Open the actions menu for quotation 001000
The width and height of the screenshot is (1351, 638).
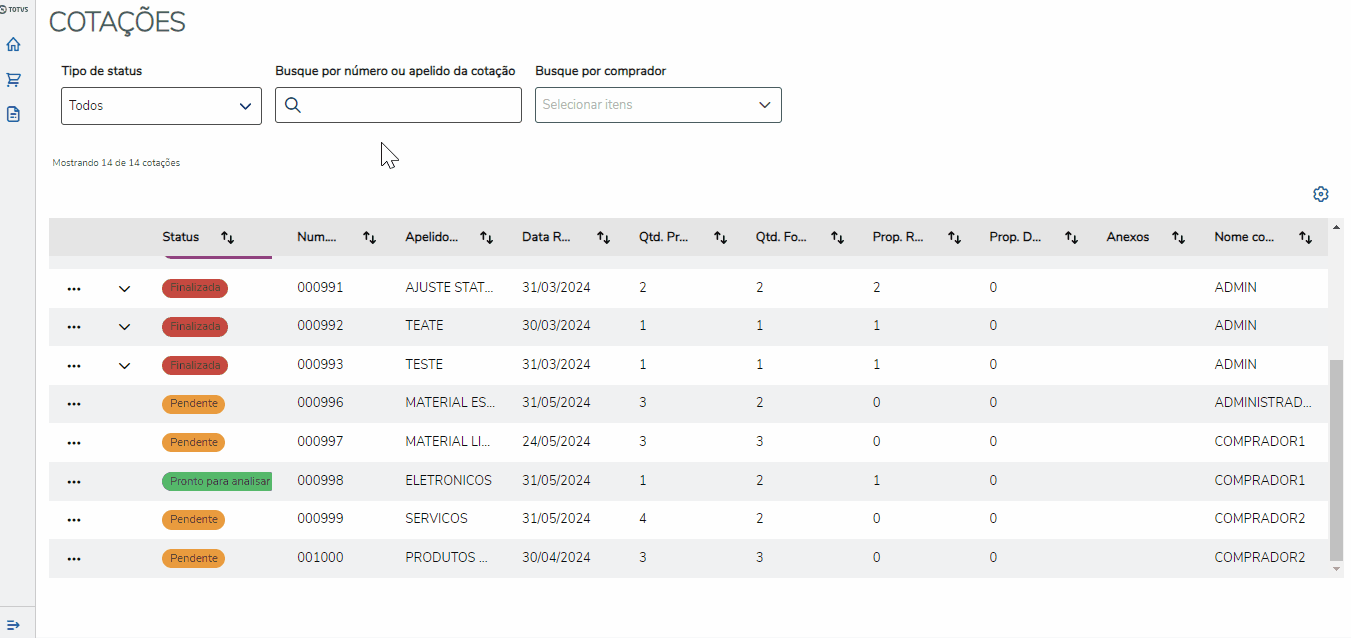[x=73, y=558]
